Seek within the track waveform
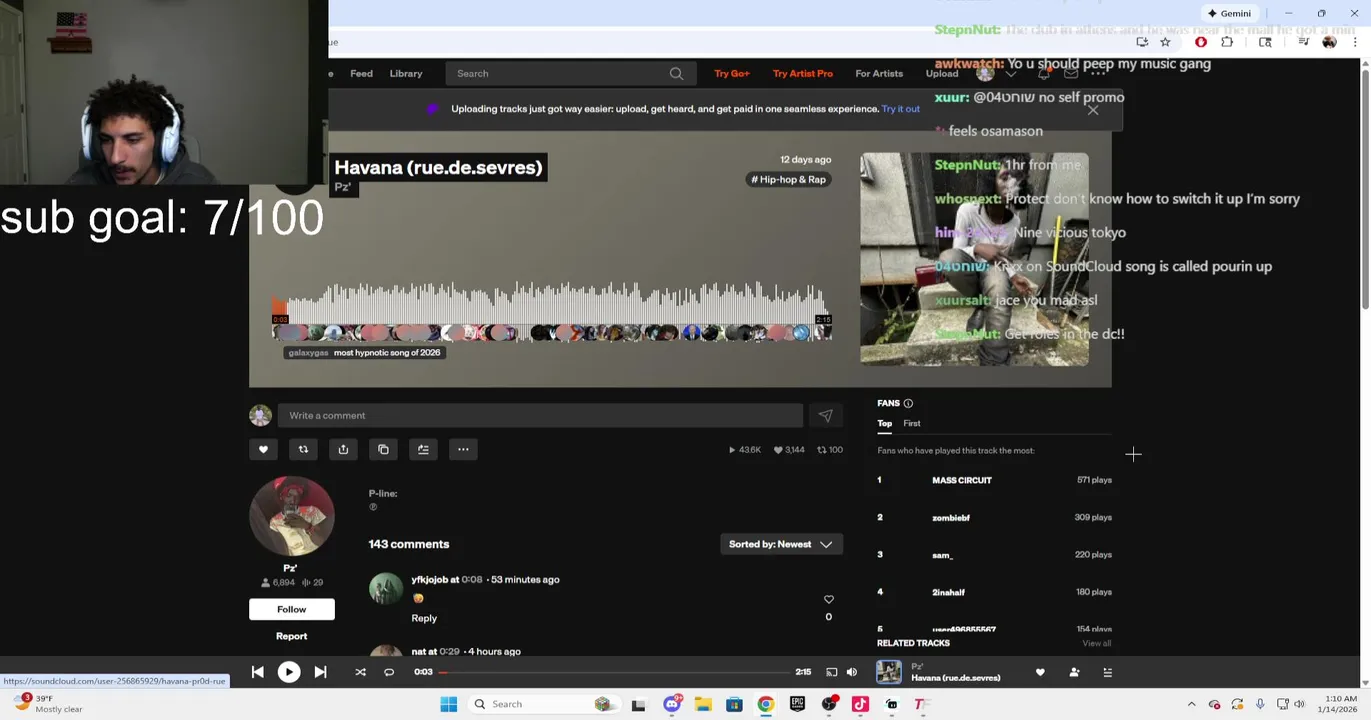This screenshot has width=1371, height=720. (x=551, y=302)
